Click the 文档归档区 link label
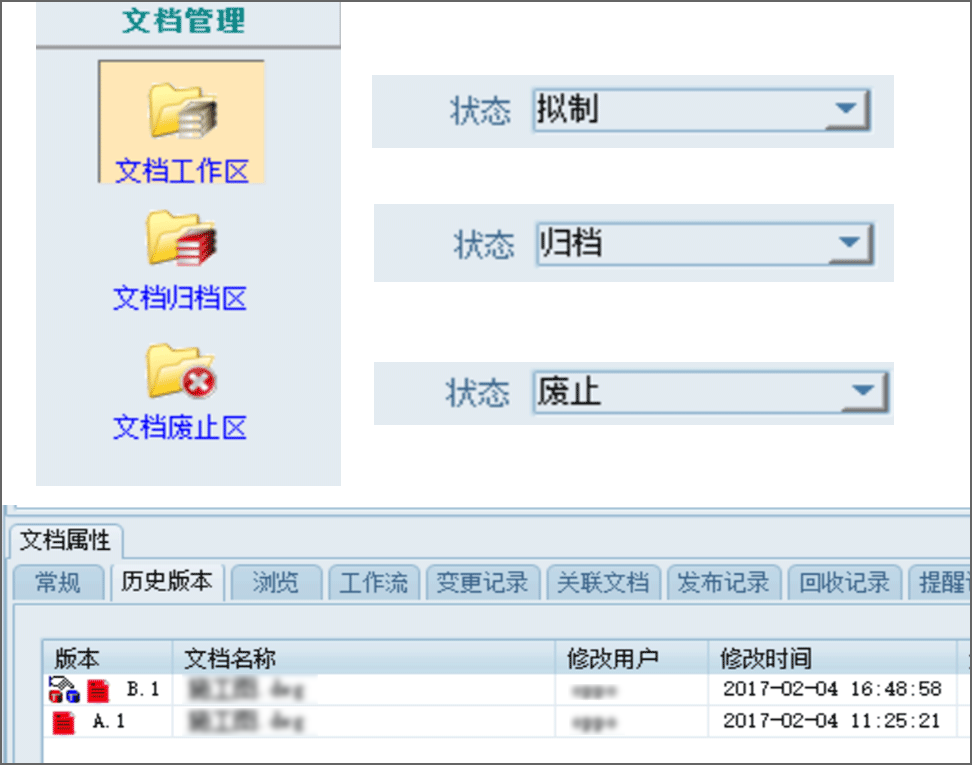The height and width of the screenshot is (765, 972). tap(180, 298)
